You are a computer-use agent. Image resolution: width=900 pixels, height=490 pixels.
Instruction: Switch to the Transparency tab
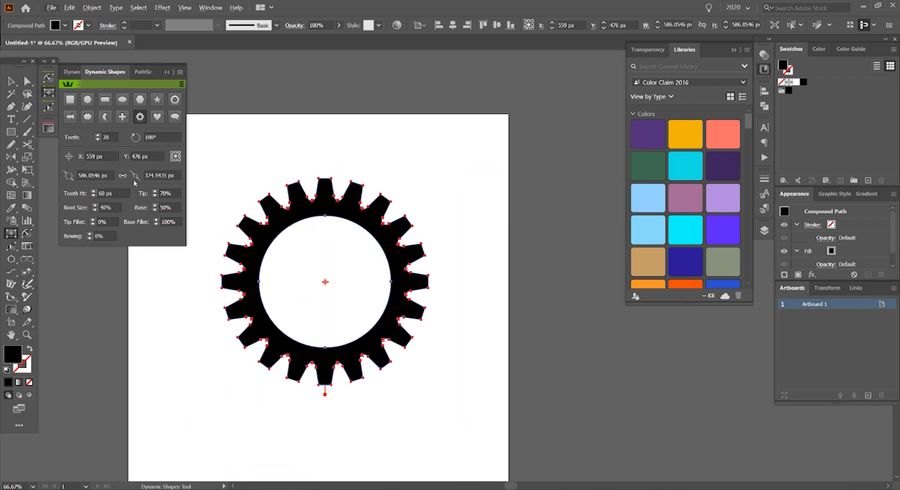(x=648, y=49)
